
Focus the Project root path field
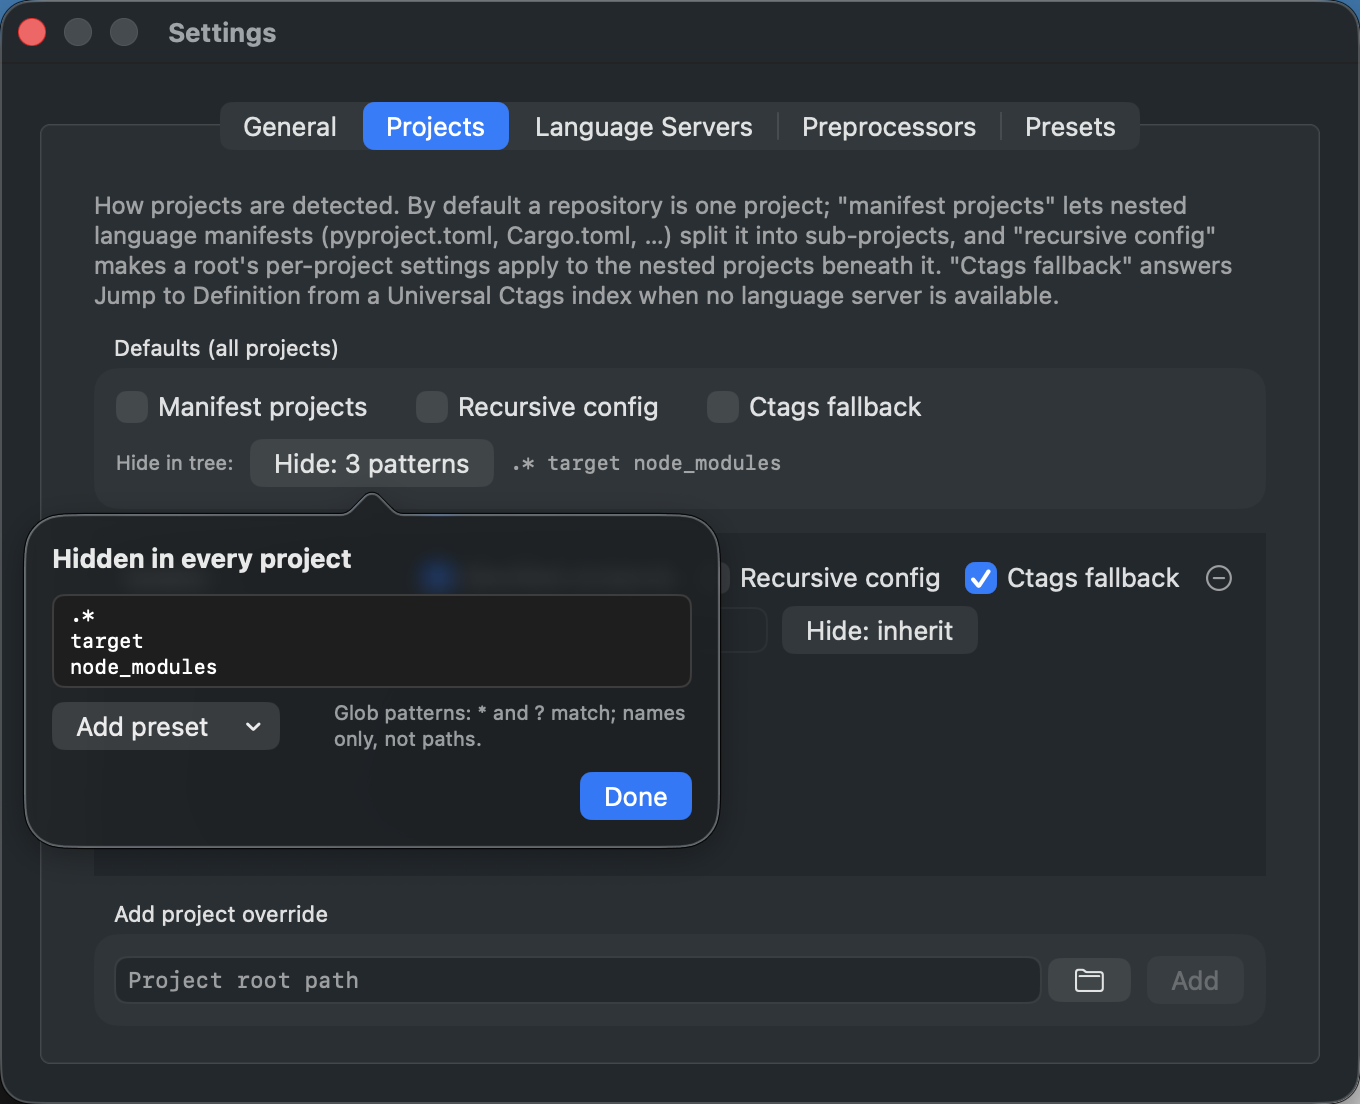pyautogui.click(x=578, y=980)
